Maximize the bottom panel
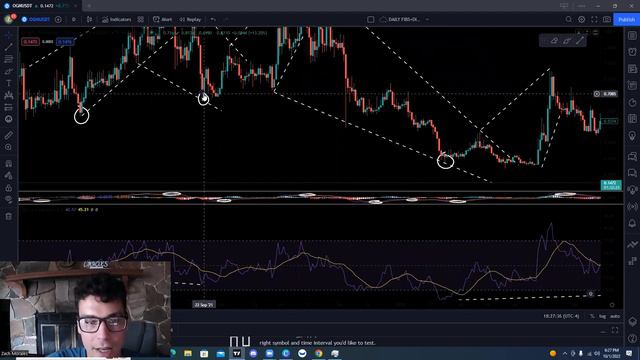This screenshot has height=360, width=640. (615, 330)
